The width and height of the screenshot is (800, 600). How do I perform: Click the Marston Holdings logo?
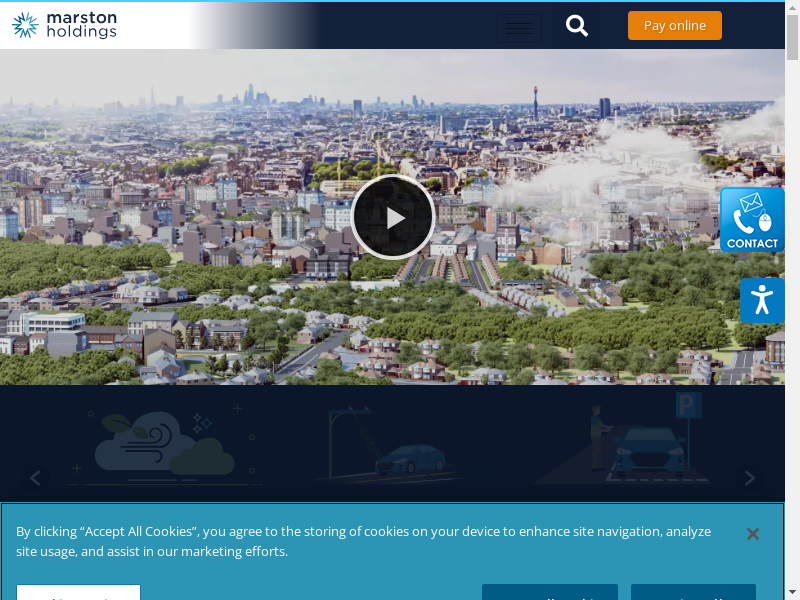coord(65,25)
